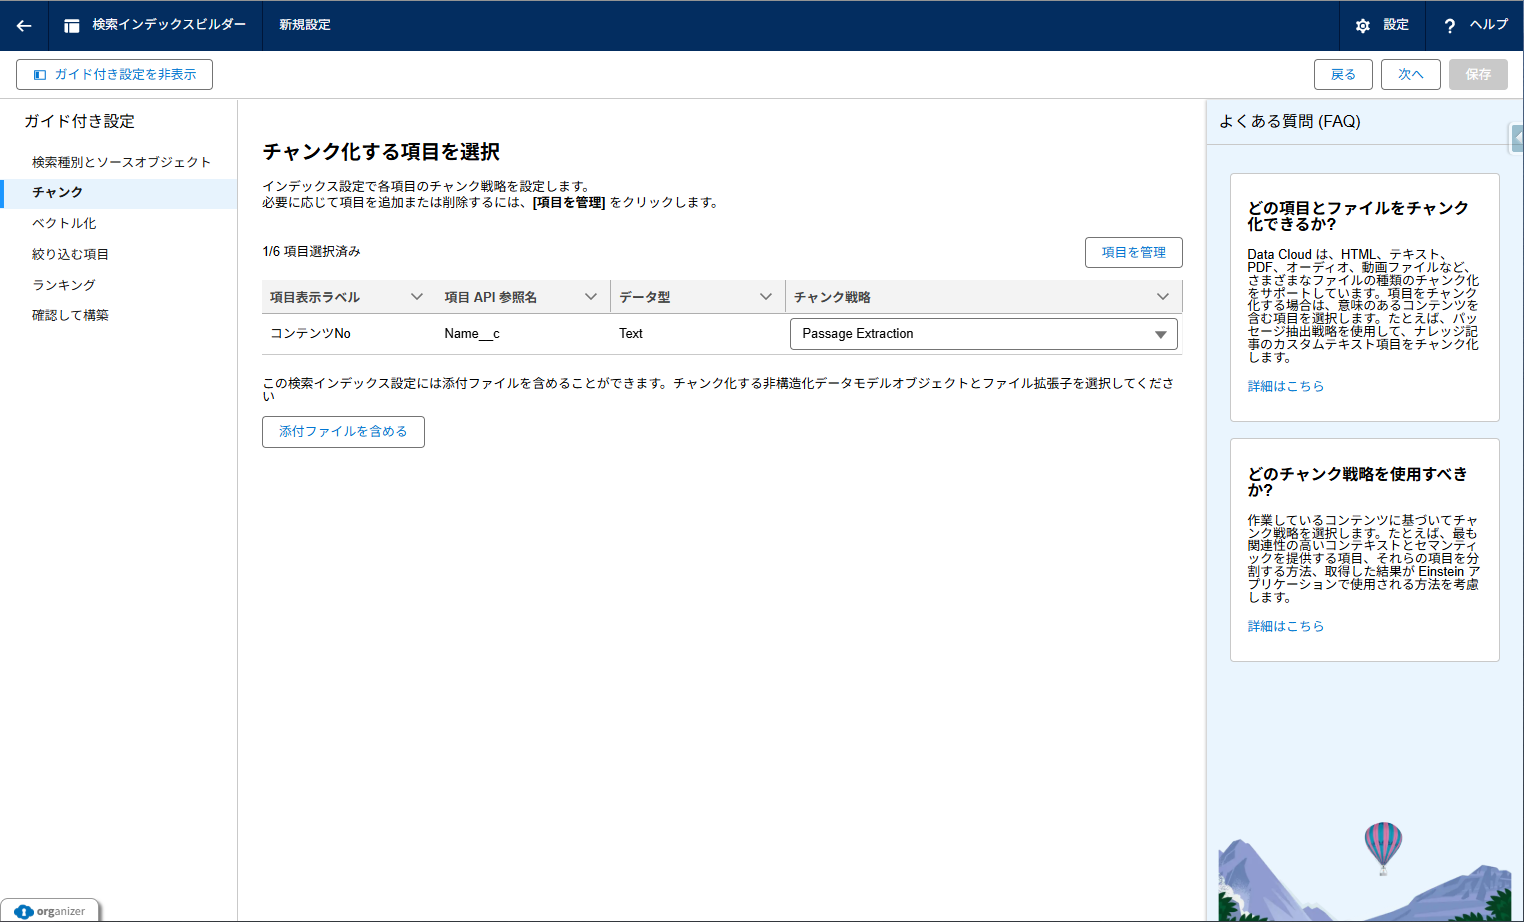Collapse the FAQ panel using edge handle
This screenshot has width=1524, height=922.
tap(1516, 138)
